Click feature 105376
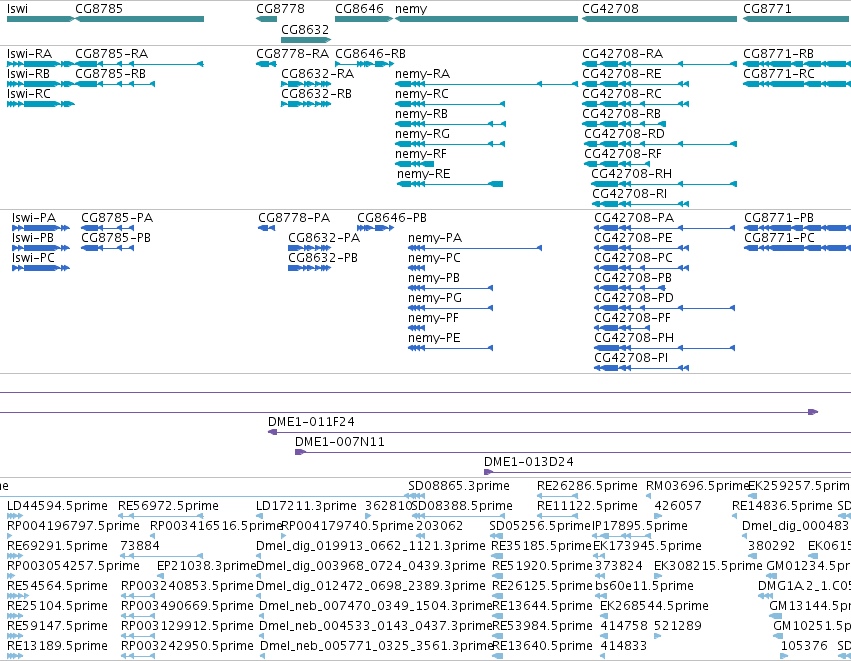The image size is (851, 661). pos(784,656)
